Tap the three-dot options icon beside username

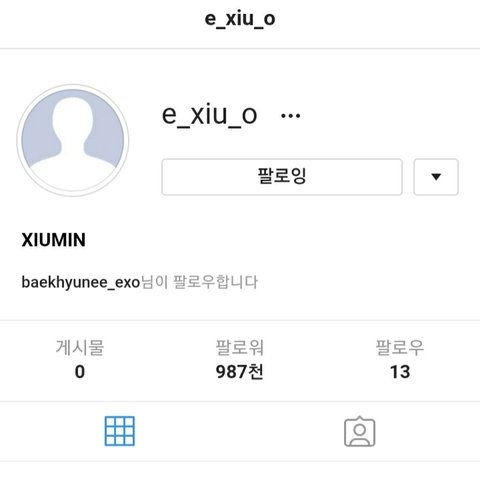(x=290, y=116)
